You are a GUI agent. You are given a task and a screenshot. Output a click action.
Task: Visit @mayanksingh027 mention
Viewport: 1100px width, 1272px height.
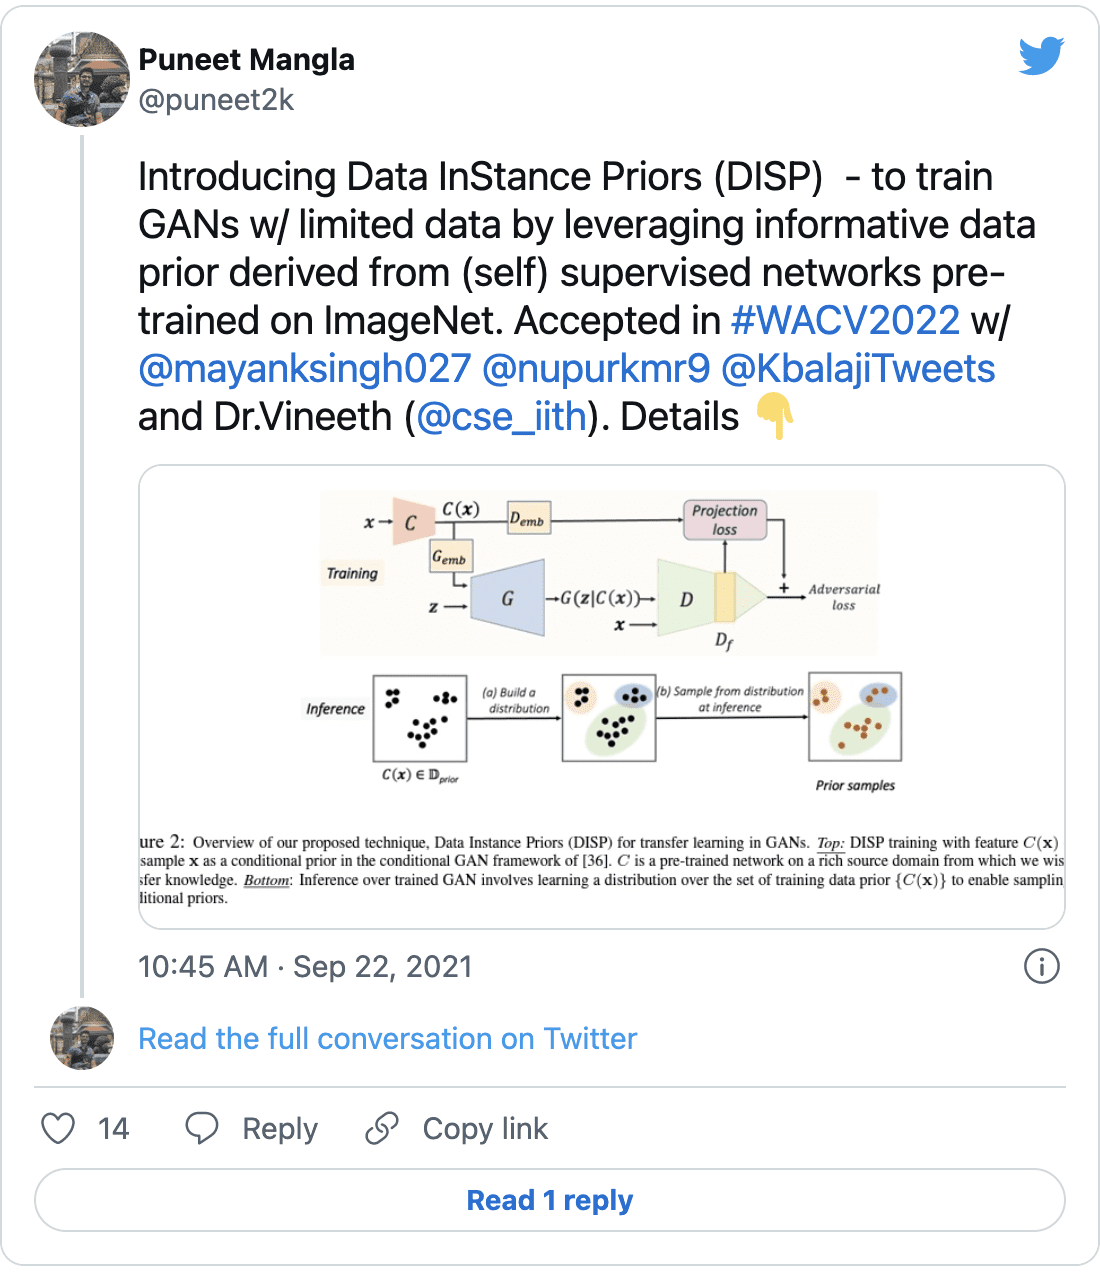coord(305,369)
